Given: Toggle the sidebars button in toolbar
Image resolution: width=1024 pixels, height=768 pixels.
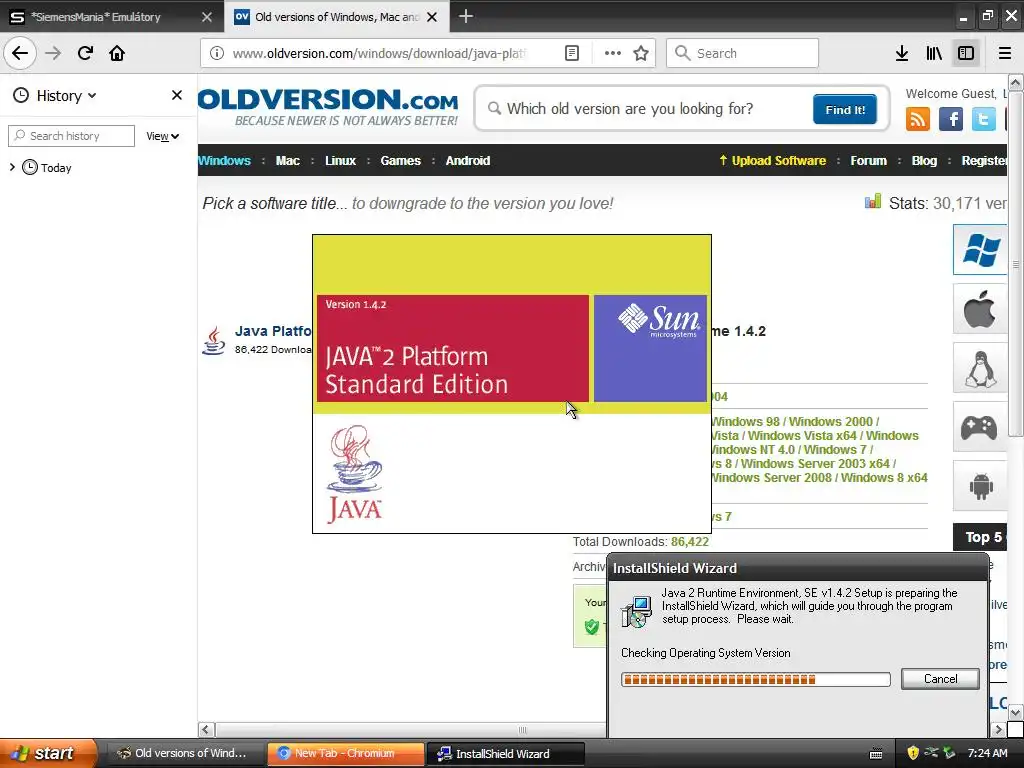Looking at the screenshot, I should coord(966,53).
